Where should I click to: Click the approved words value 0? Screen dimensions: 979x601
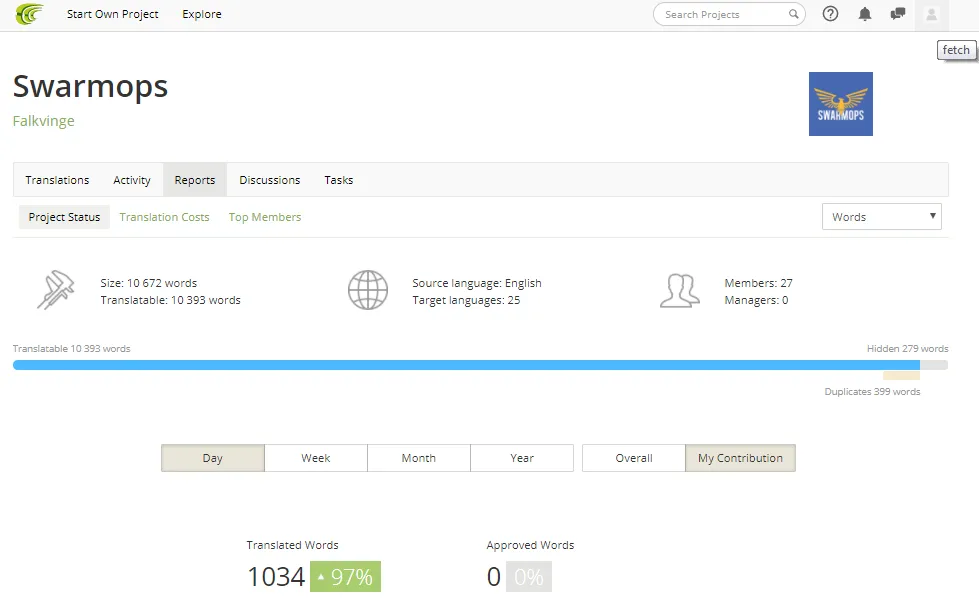(494, 577)
